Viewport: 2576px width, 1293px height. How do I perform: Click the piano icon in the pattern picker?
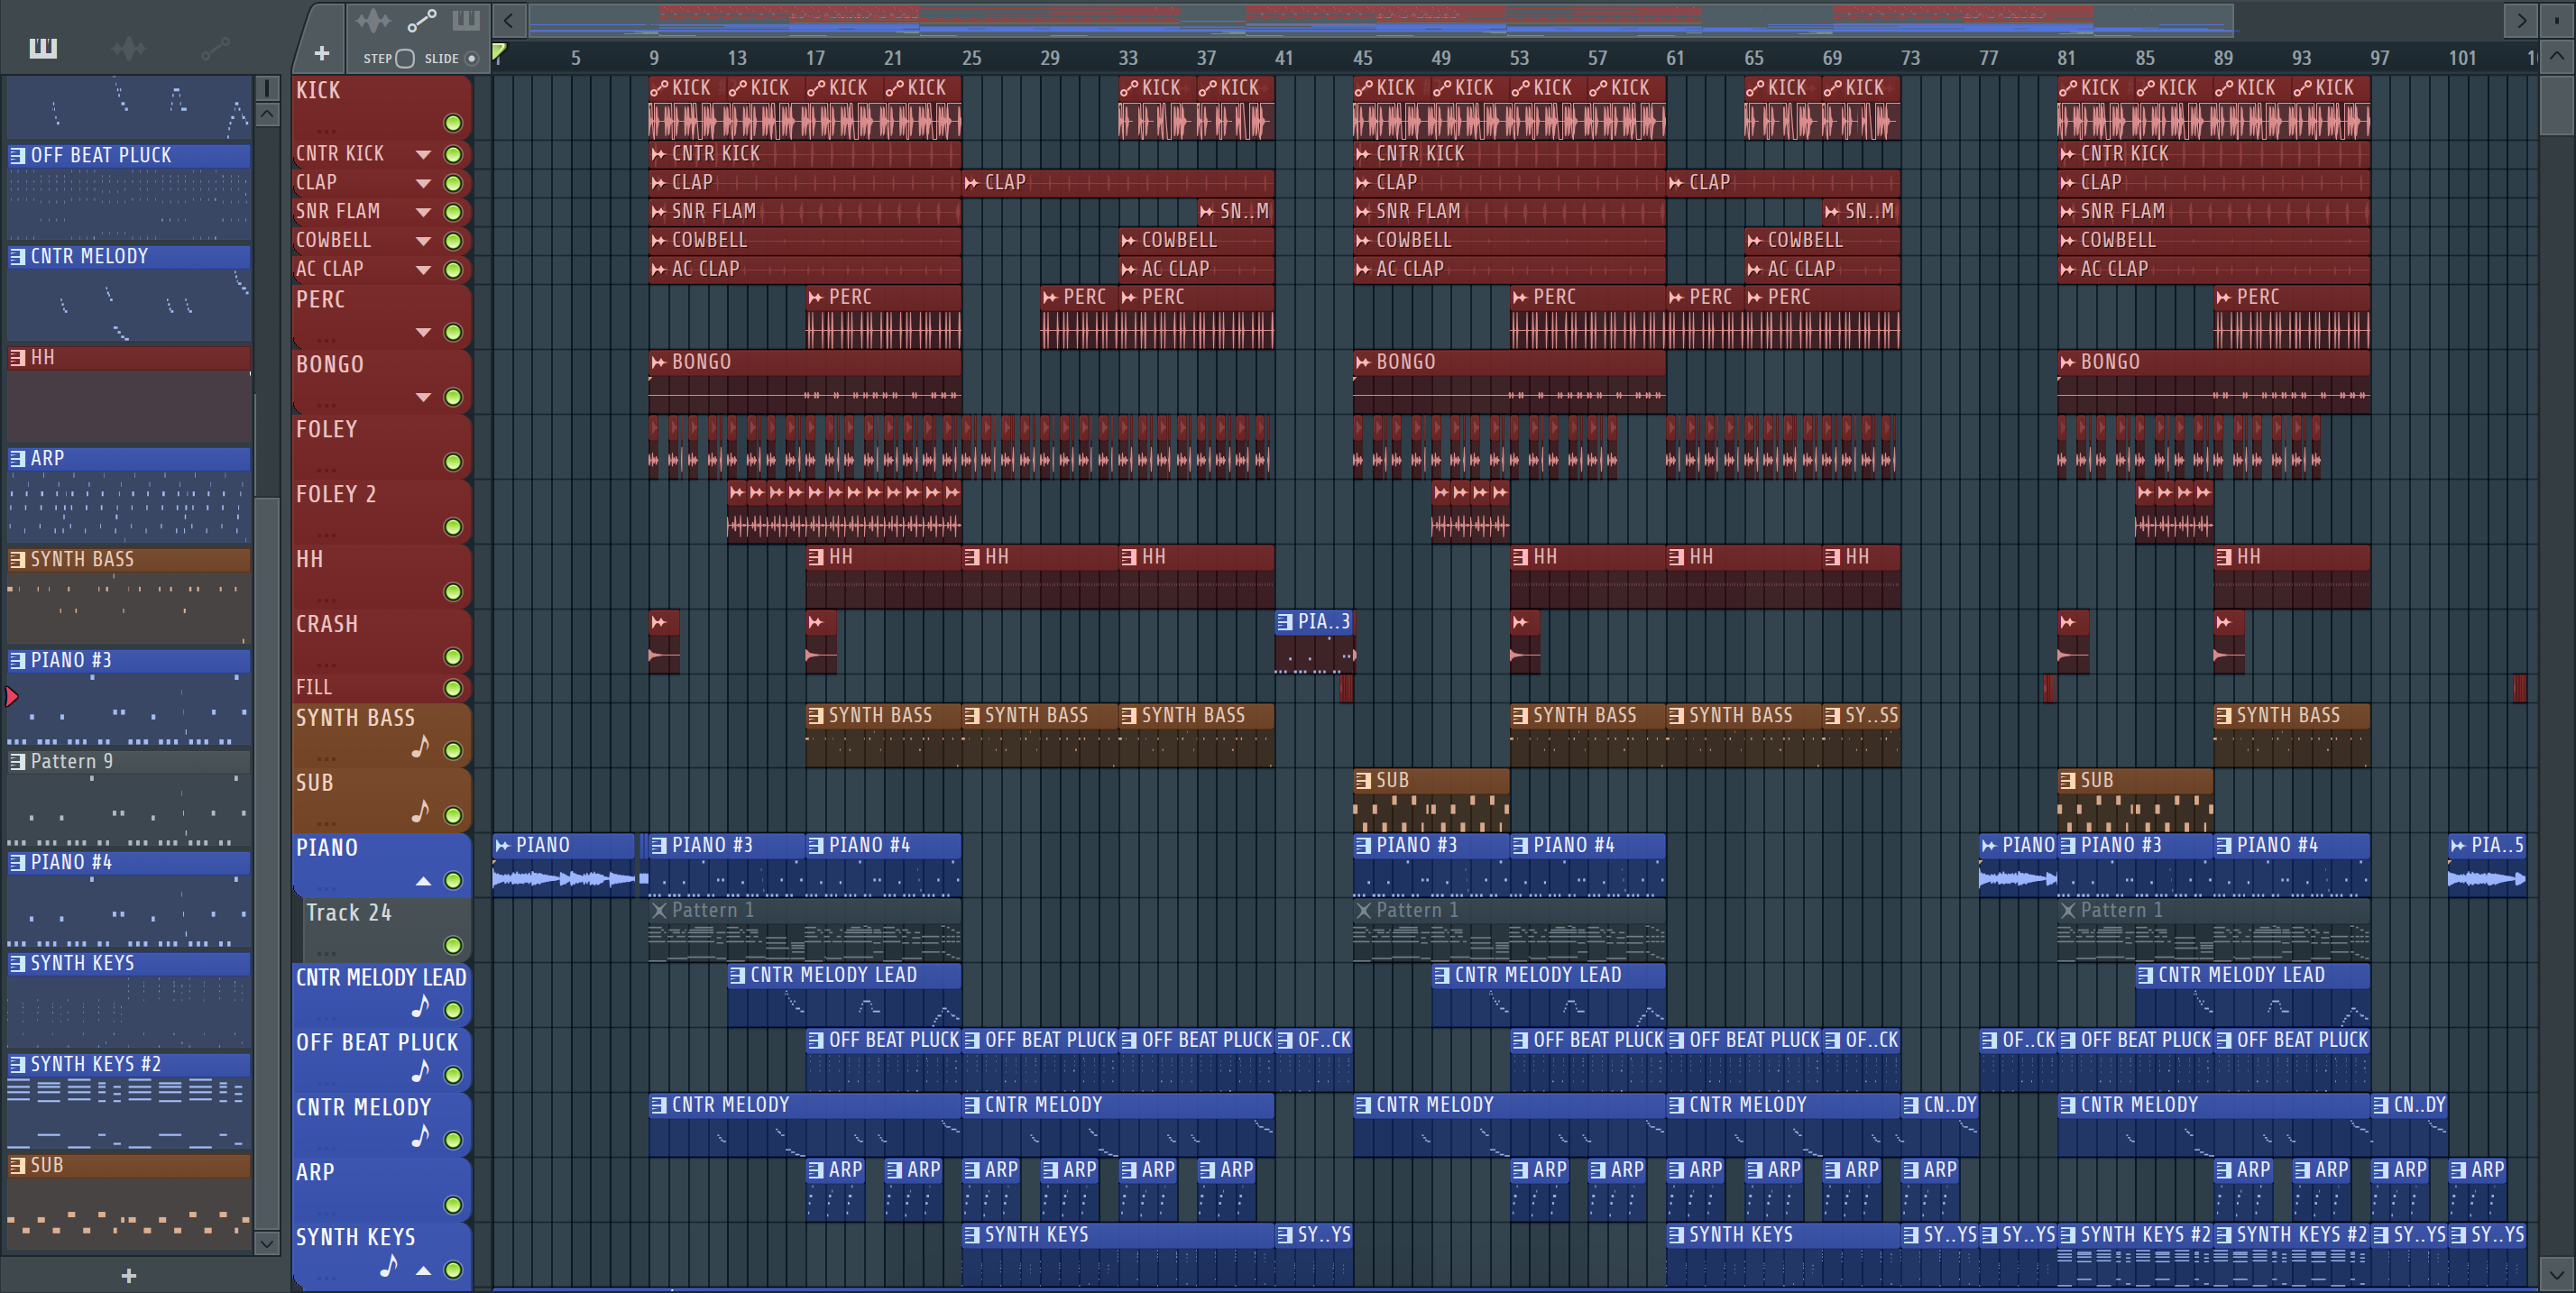click(42, 47)
